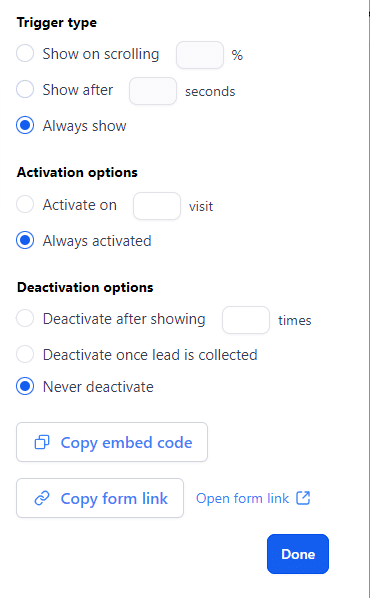Viewport: 370px width, 598px height.
Task: Click the scrolling percentage input field
Action: [200, 55]
